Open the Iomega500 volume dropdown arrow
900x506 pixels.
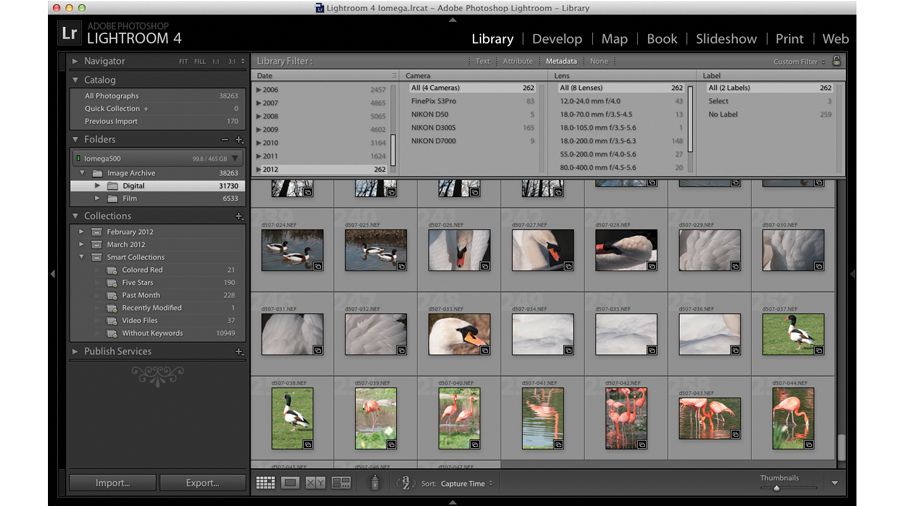click(235, 158)
